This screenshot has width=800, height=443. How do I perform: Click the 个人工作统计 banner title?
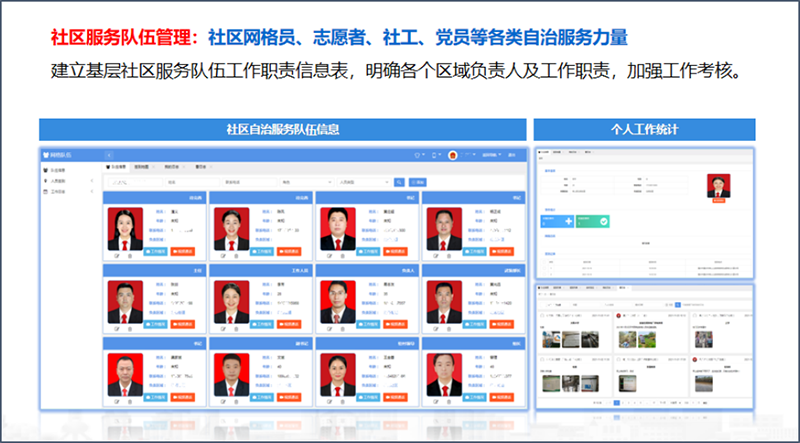click(x=644, y=129)
